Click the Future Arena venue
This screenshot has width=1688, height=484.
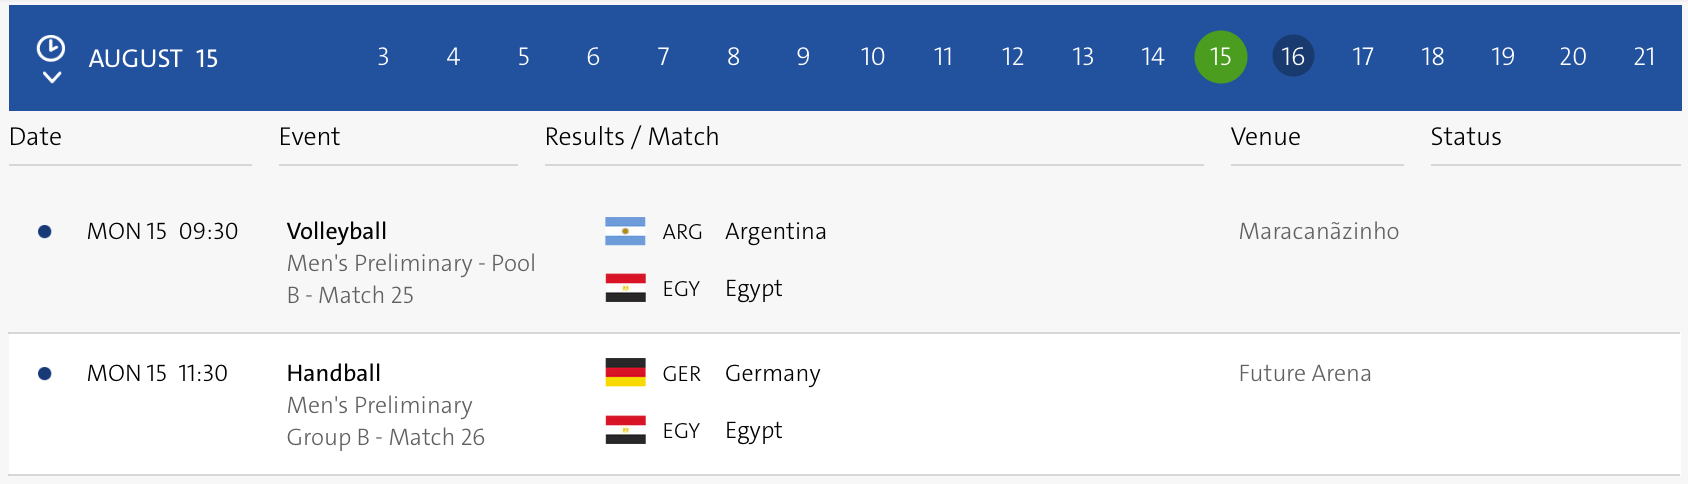(1304, 373)
